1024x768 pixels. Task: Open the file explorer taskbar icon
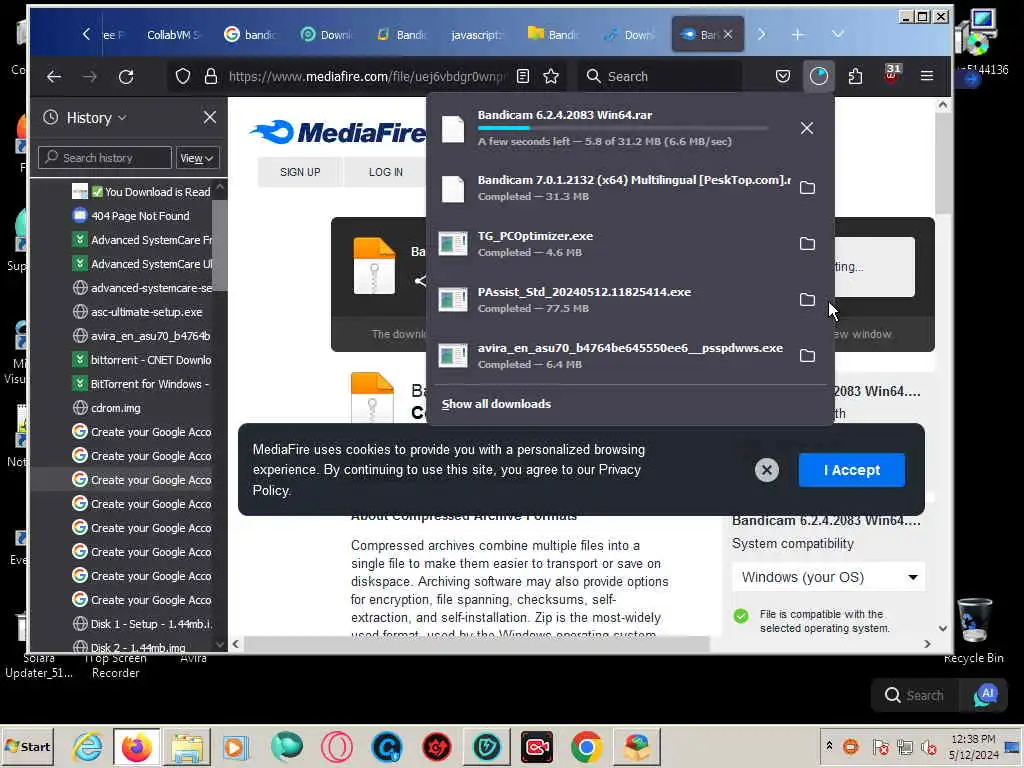click(x=187, y=747)
